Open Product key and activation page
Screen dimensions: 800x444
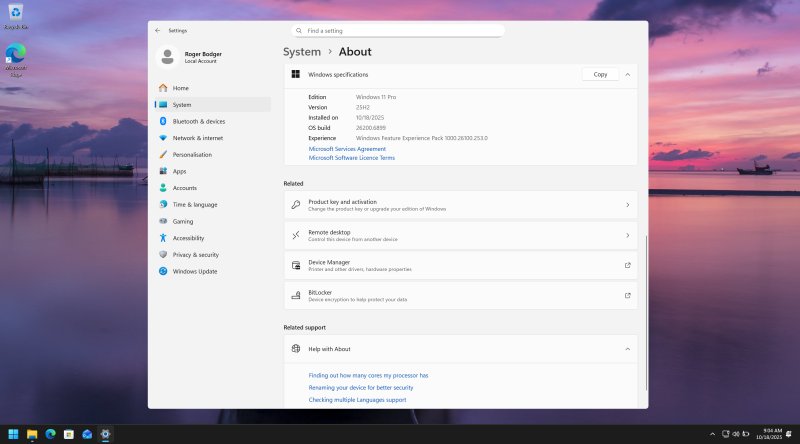pyautogui.click(x=461, y=205)
